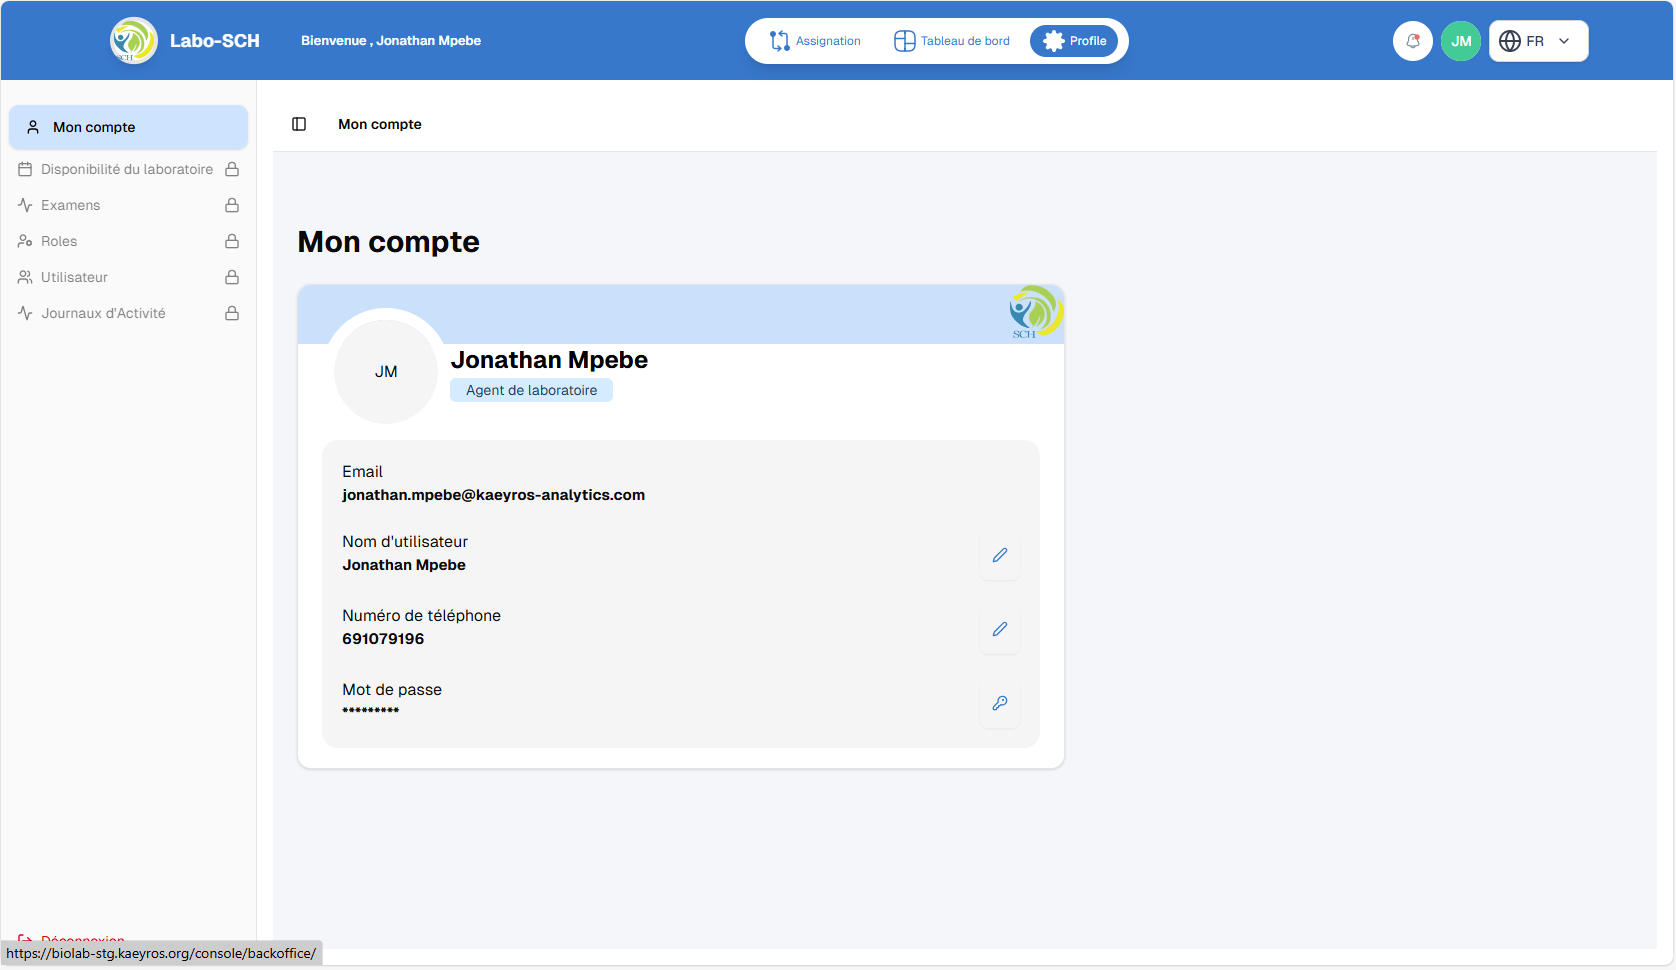This screenshot has height=970, width=1676.
Task: Click the Labo-SCH logo in header
Action: 134,41
